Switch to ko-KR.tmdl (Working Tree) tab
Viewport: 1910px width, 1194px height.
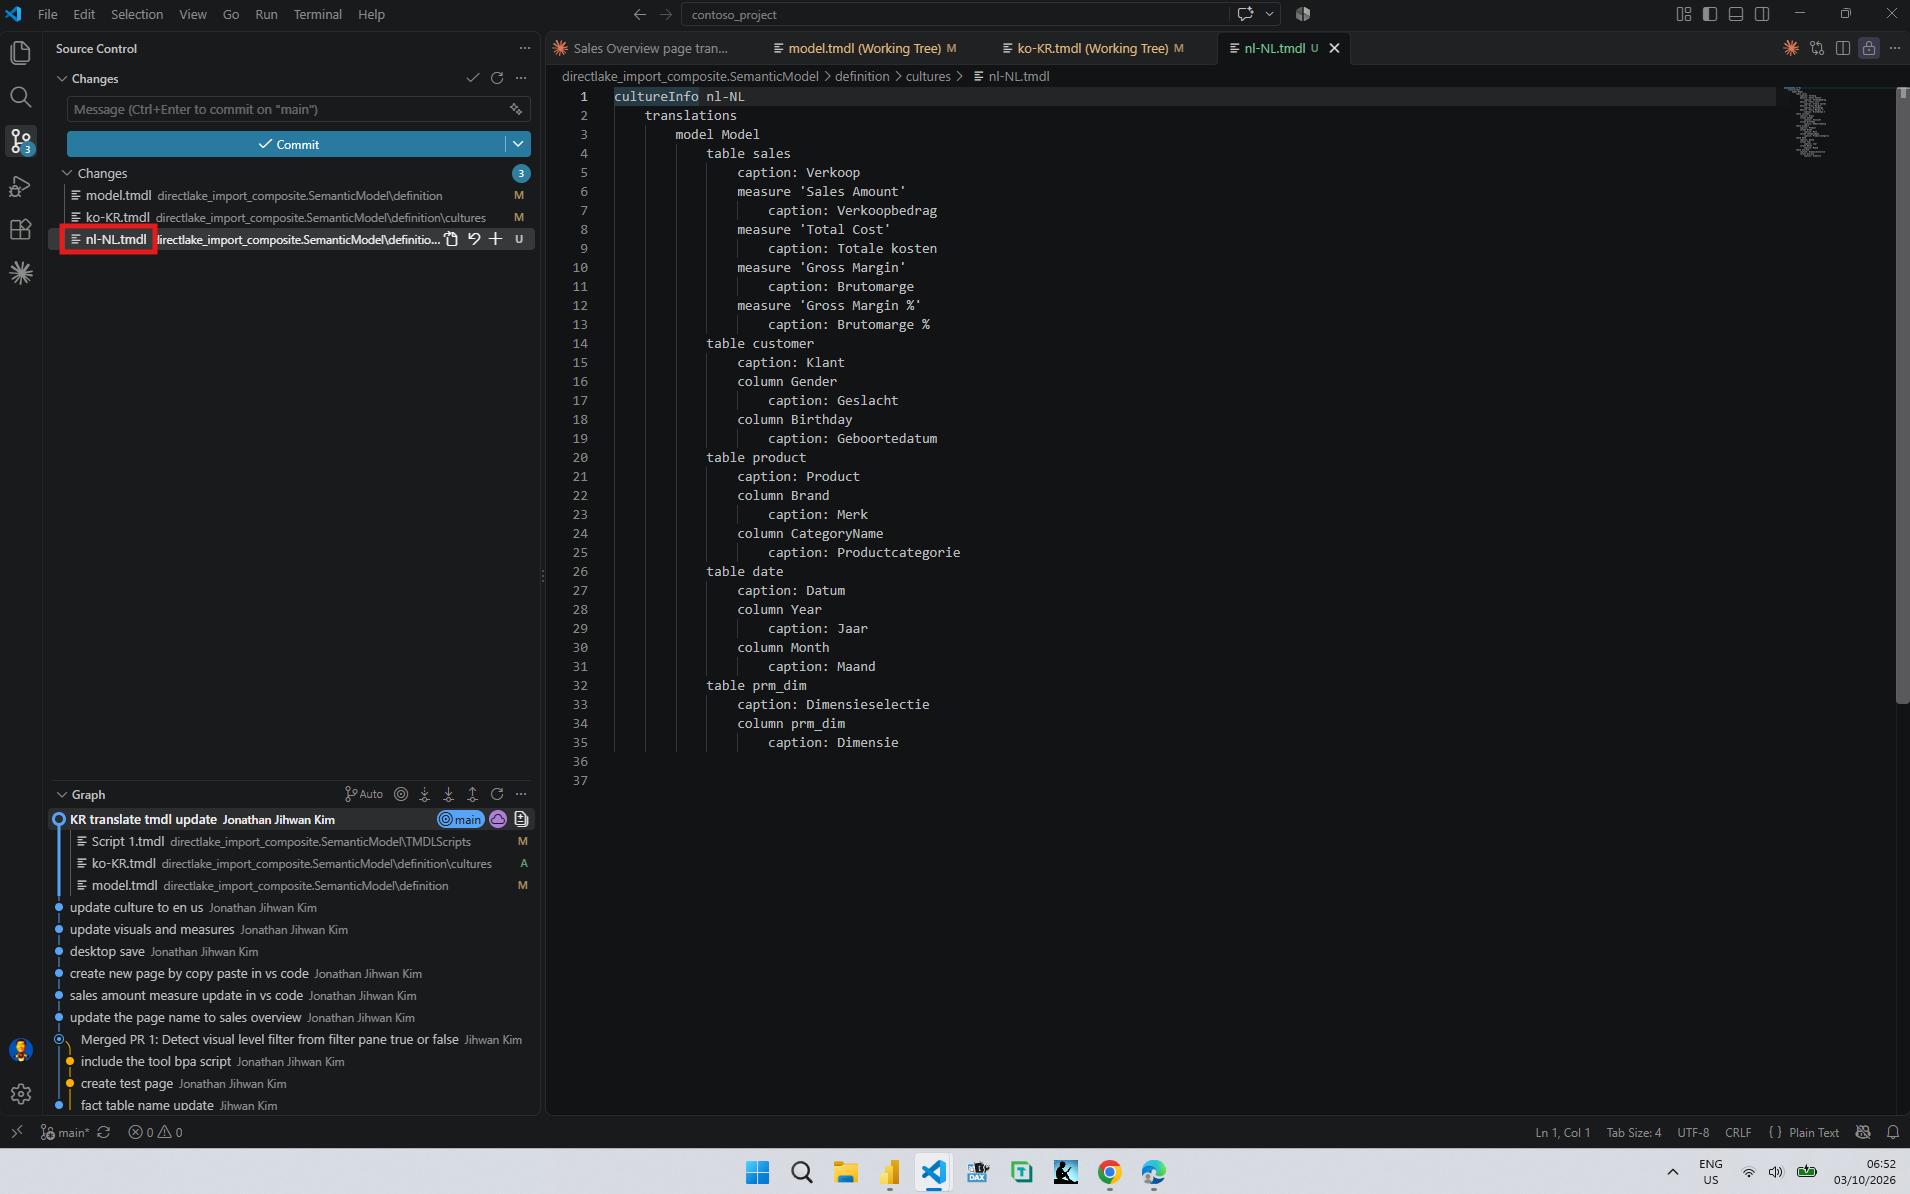coord(1093,48)
